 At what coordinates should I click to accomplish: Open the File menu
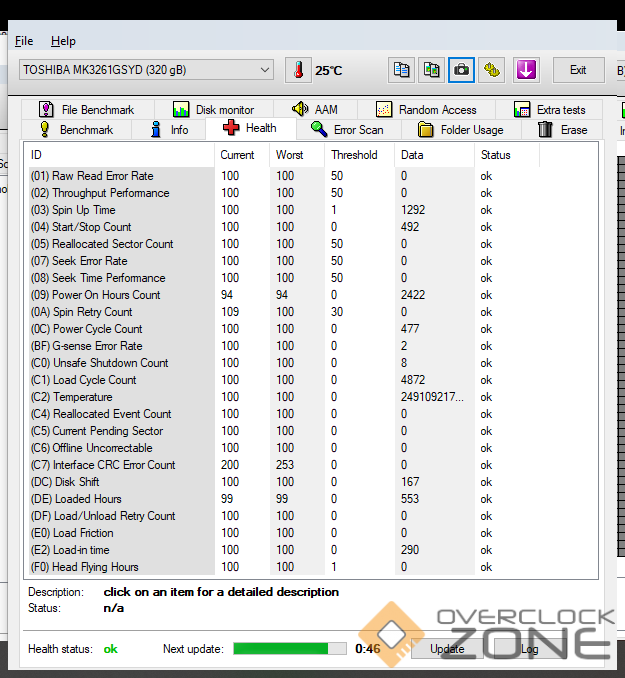tap(24, 41)
